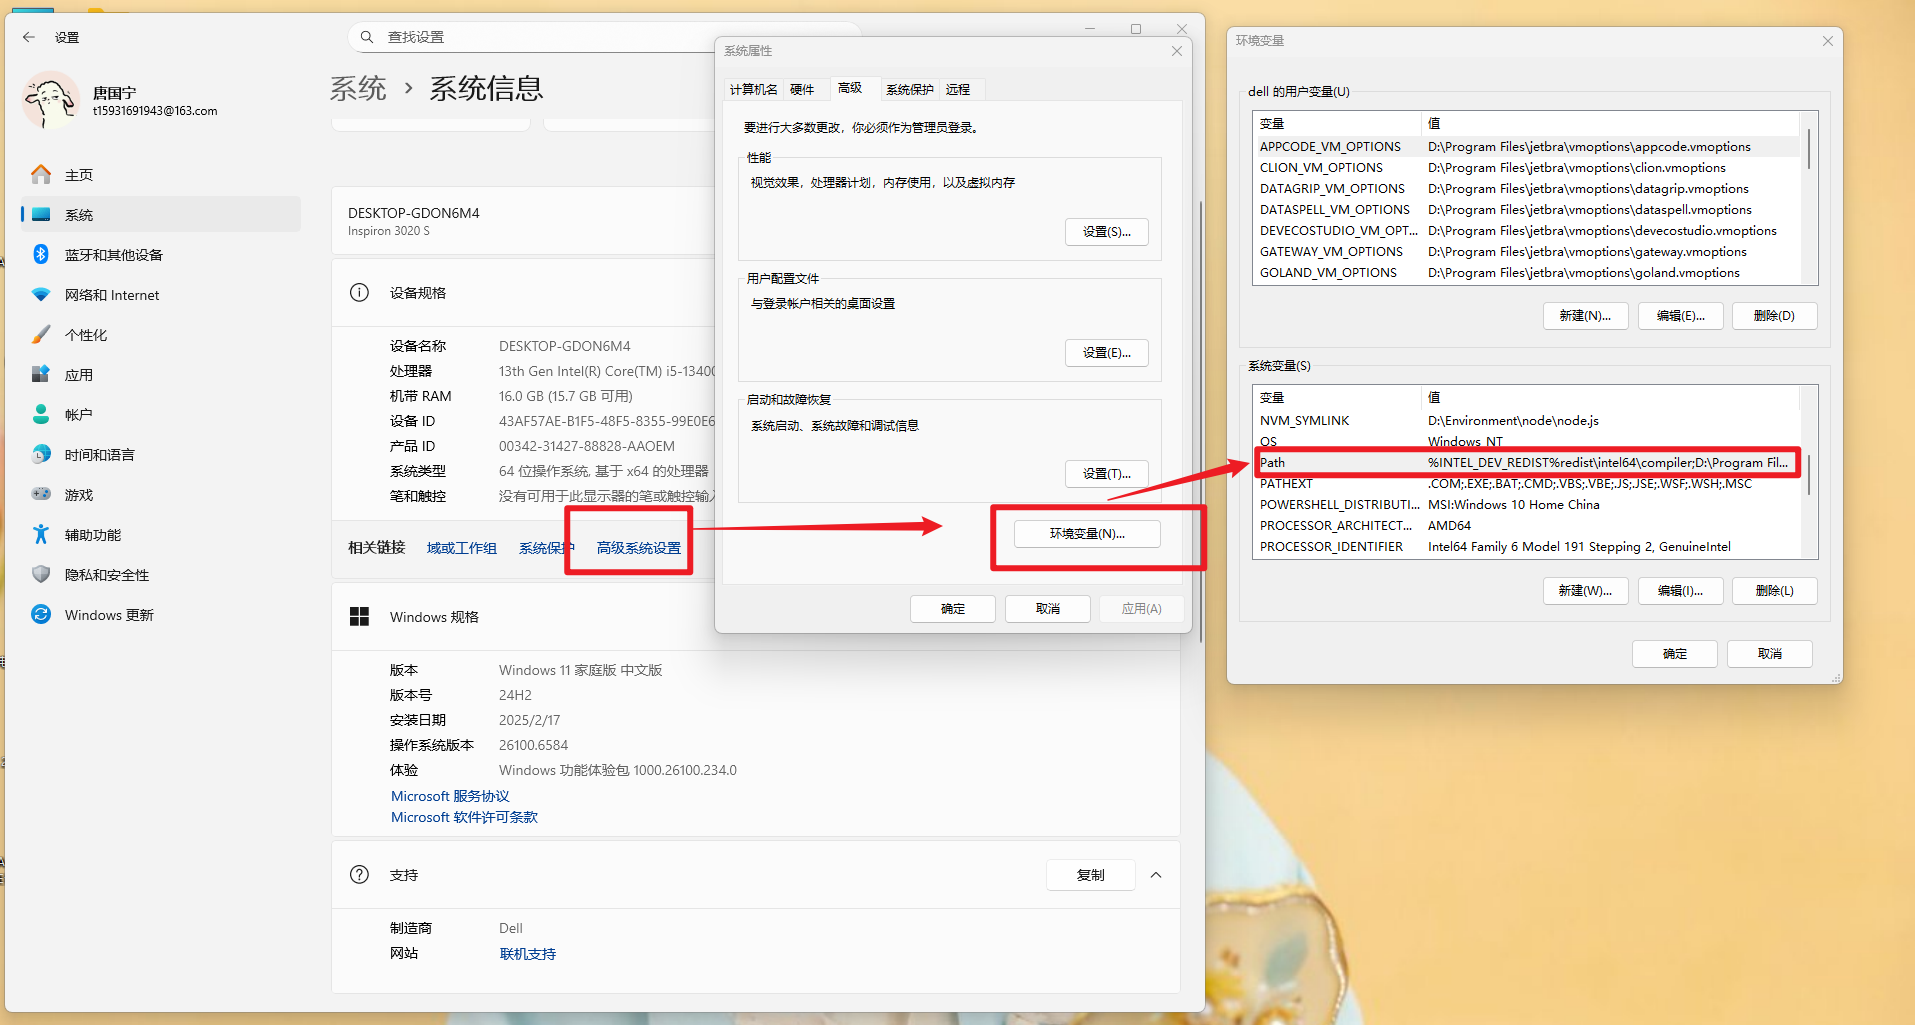Click Cancel in System Properties dialog
Image resolution: width=1915 pixels, height=1025 pixels.
coord(1047,609)
